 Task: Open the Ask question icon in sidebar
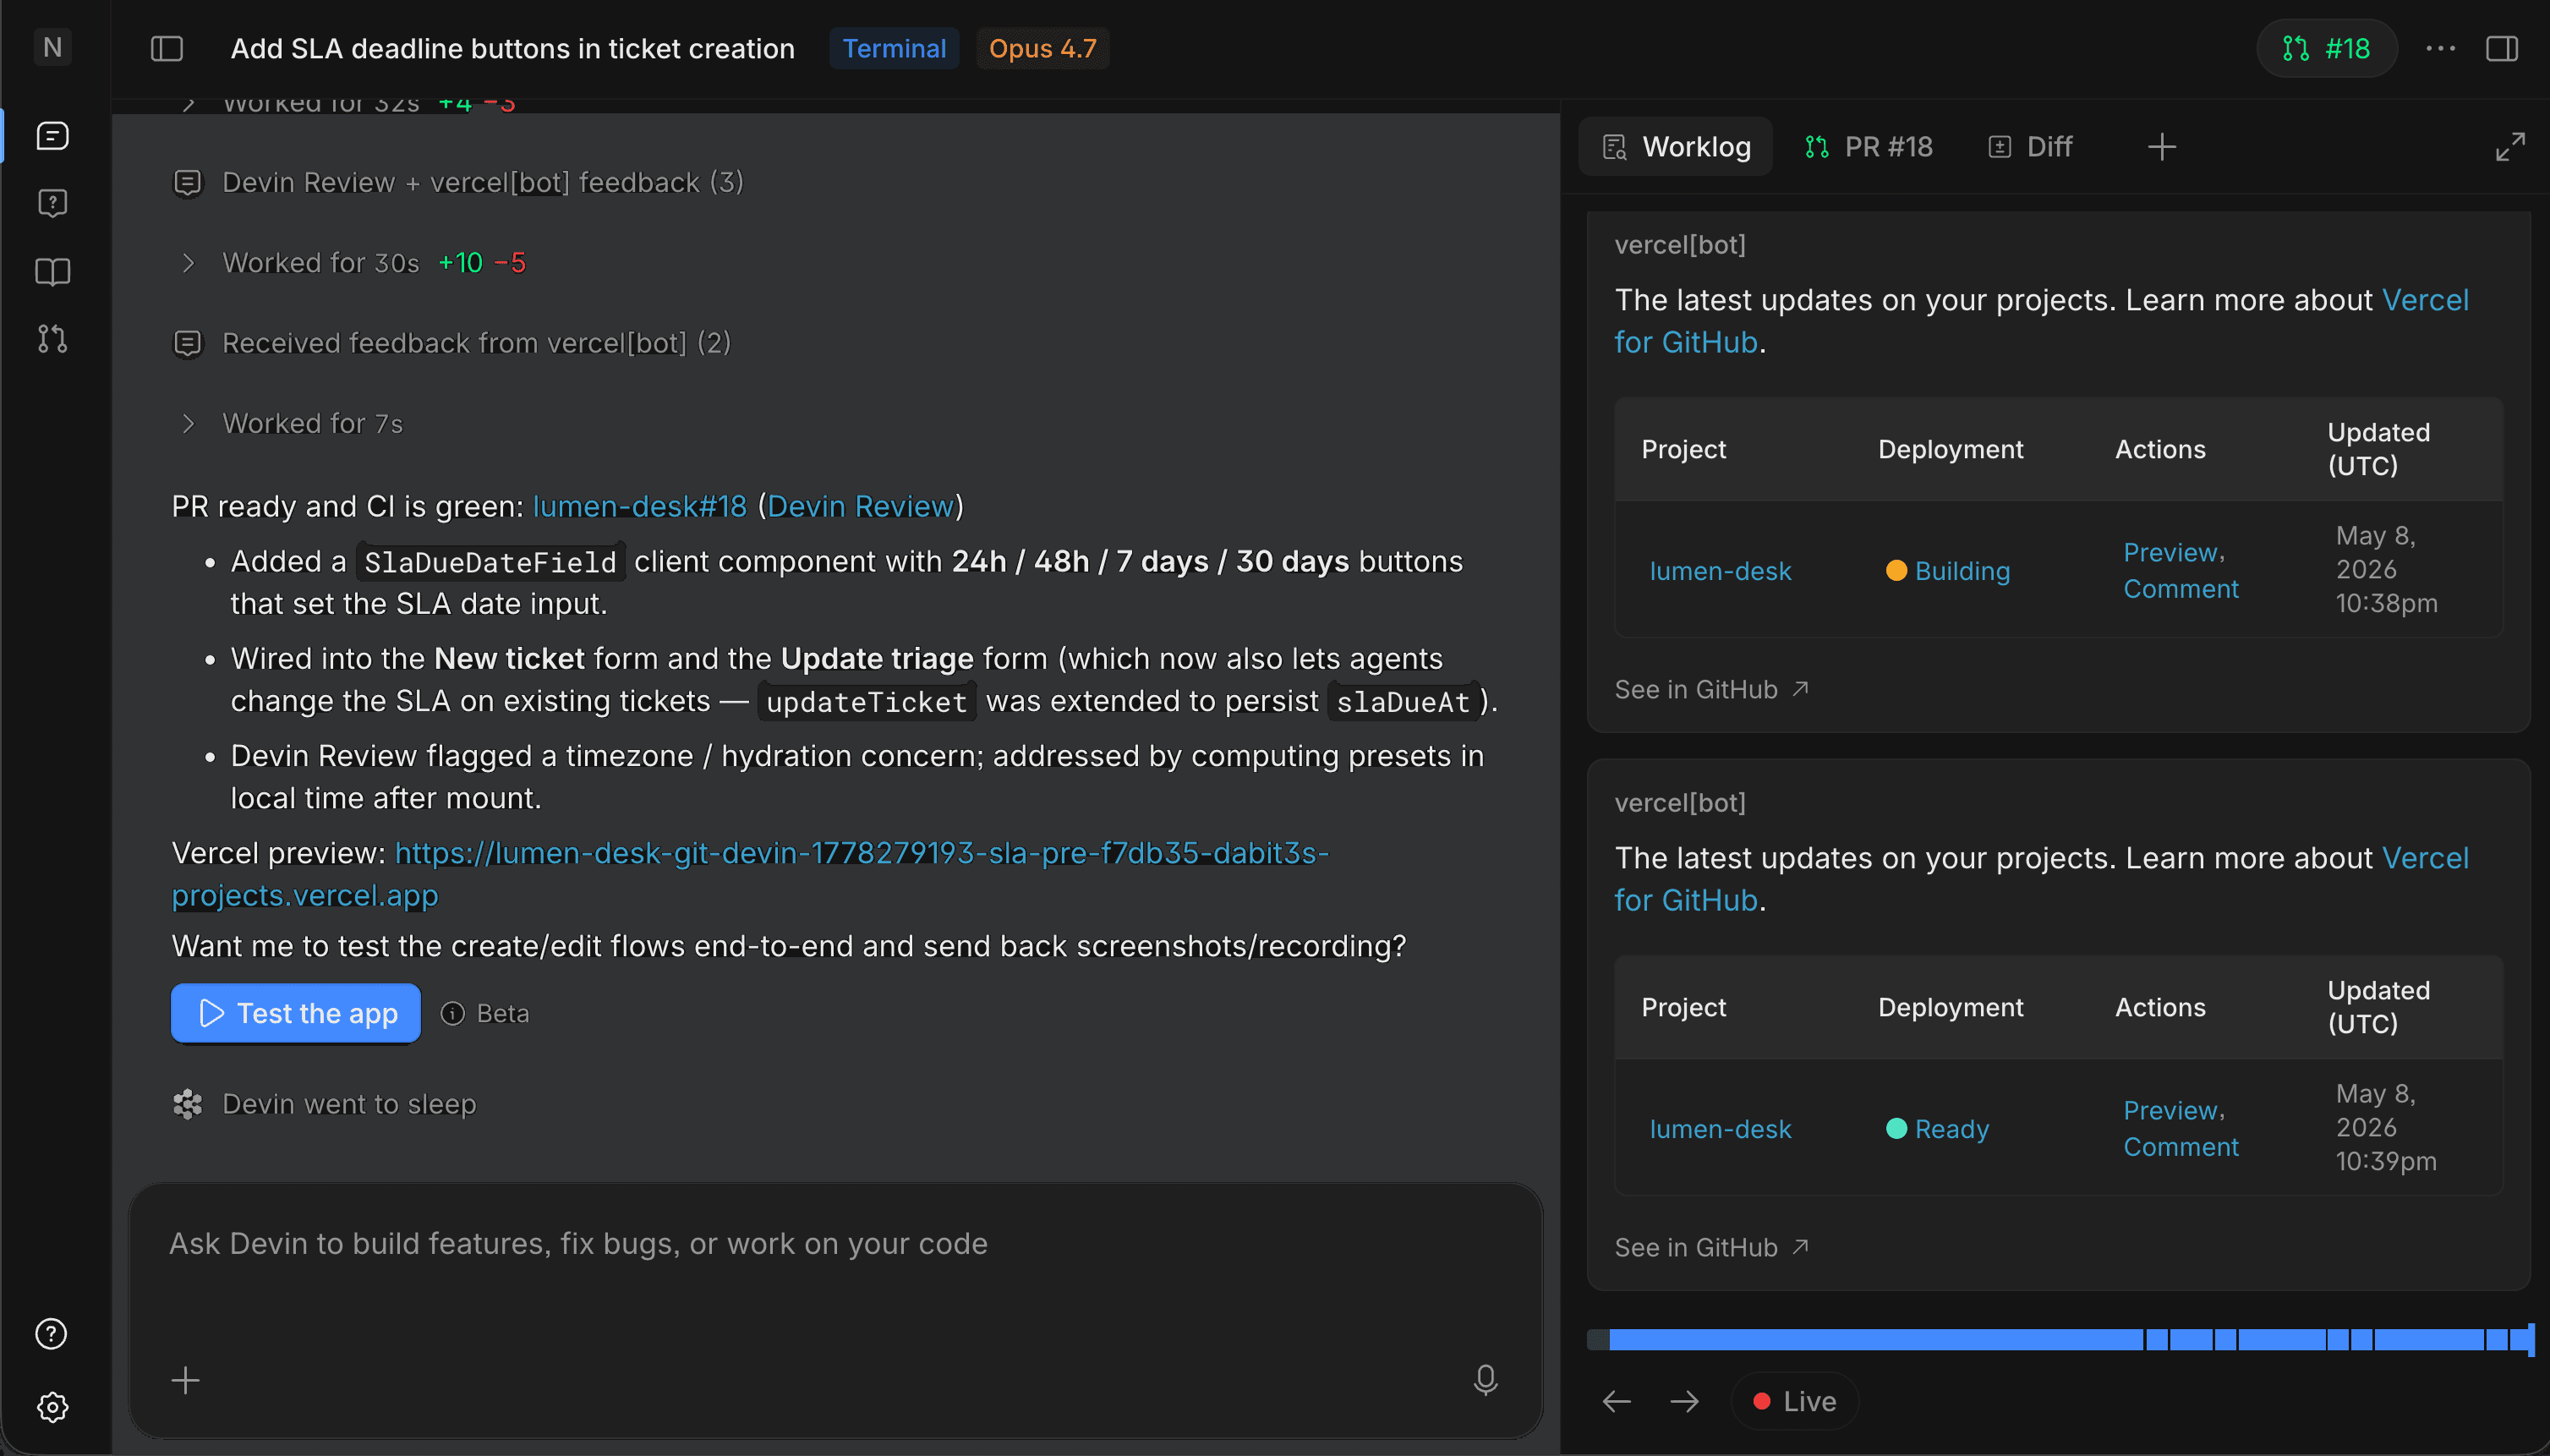[53, 204]
